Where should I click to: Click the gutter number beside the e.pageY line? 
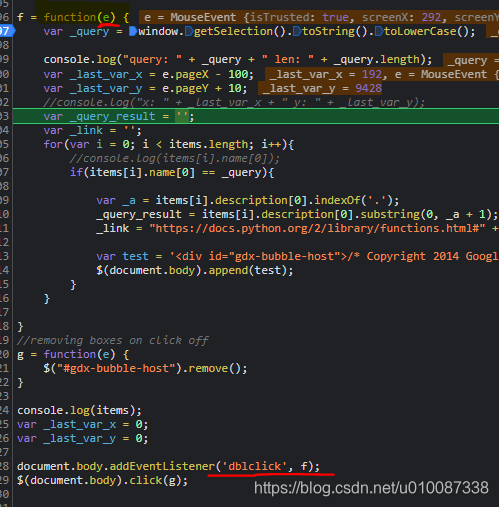click(x=5, y=88)
